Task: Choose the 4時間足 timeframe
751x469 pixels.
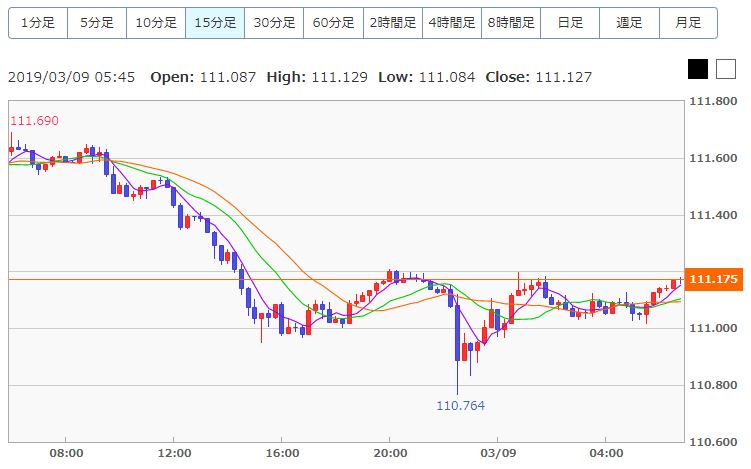Action: pyautogui.click(x=451, y=22)
